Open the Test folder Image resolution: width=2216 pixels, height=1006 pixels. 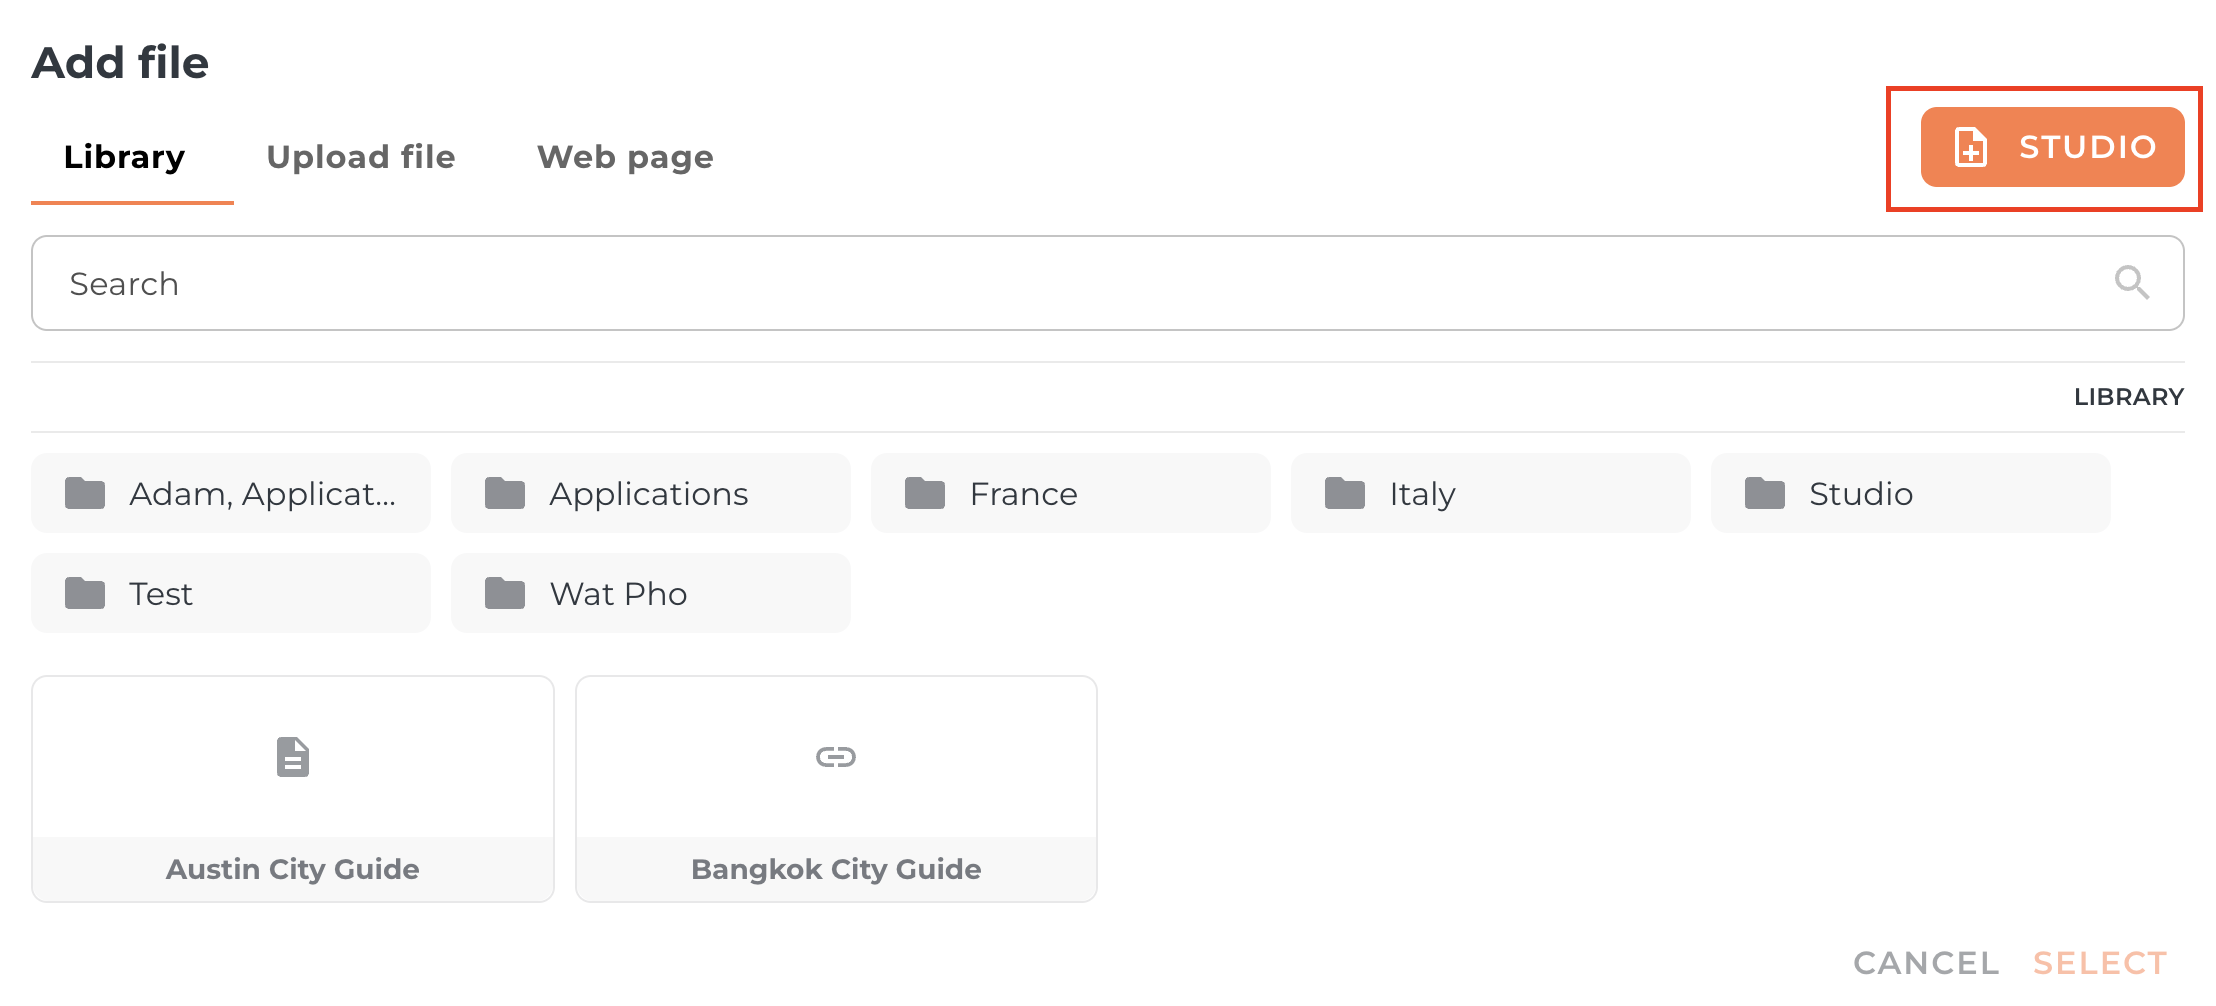[230, 593]
